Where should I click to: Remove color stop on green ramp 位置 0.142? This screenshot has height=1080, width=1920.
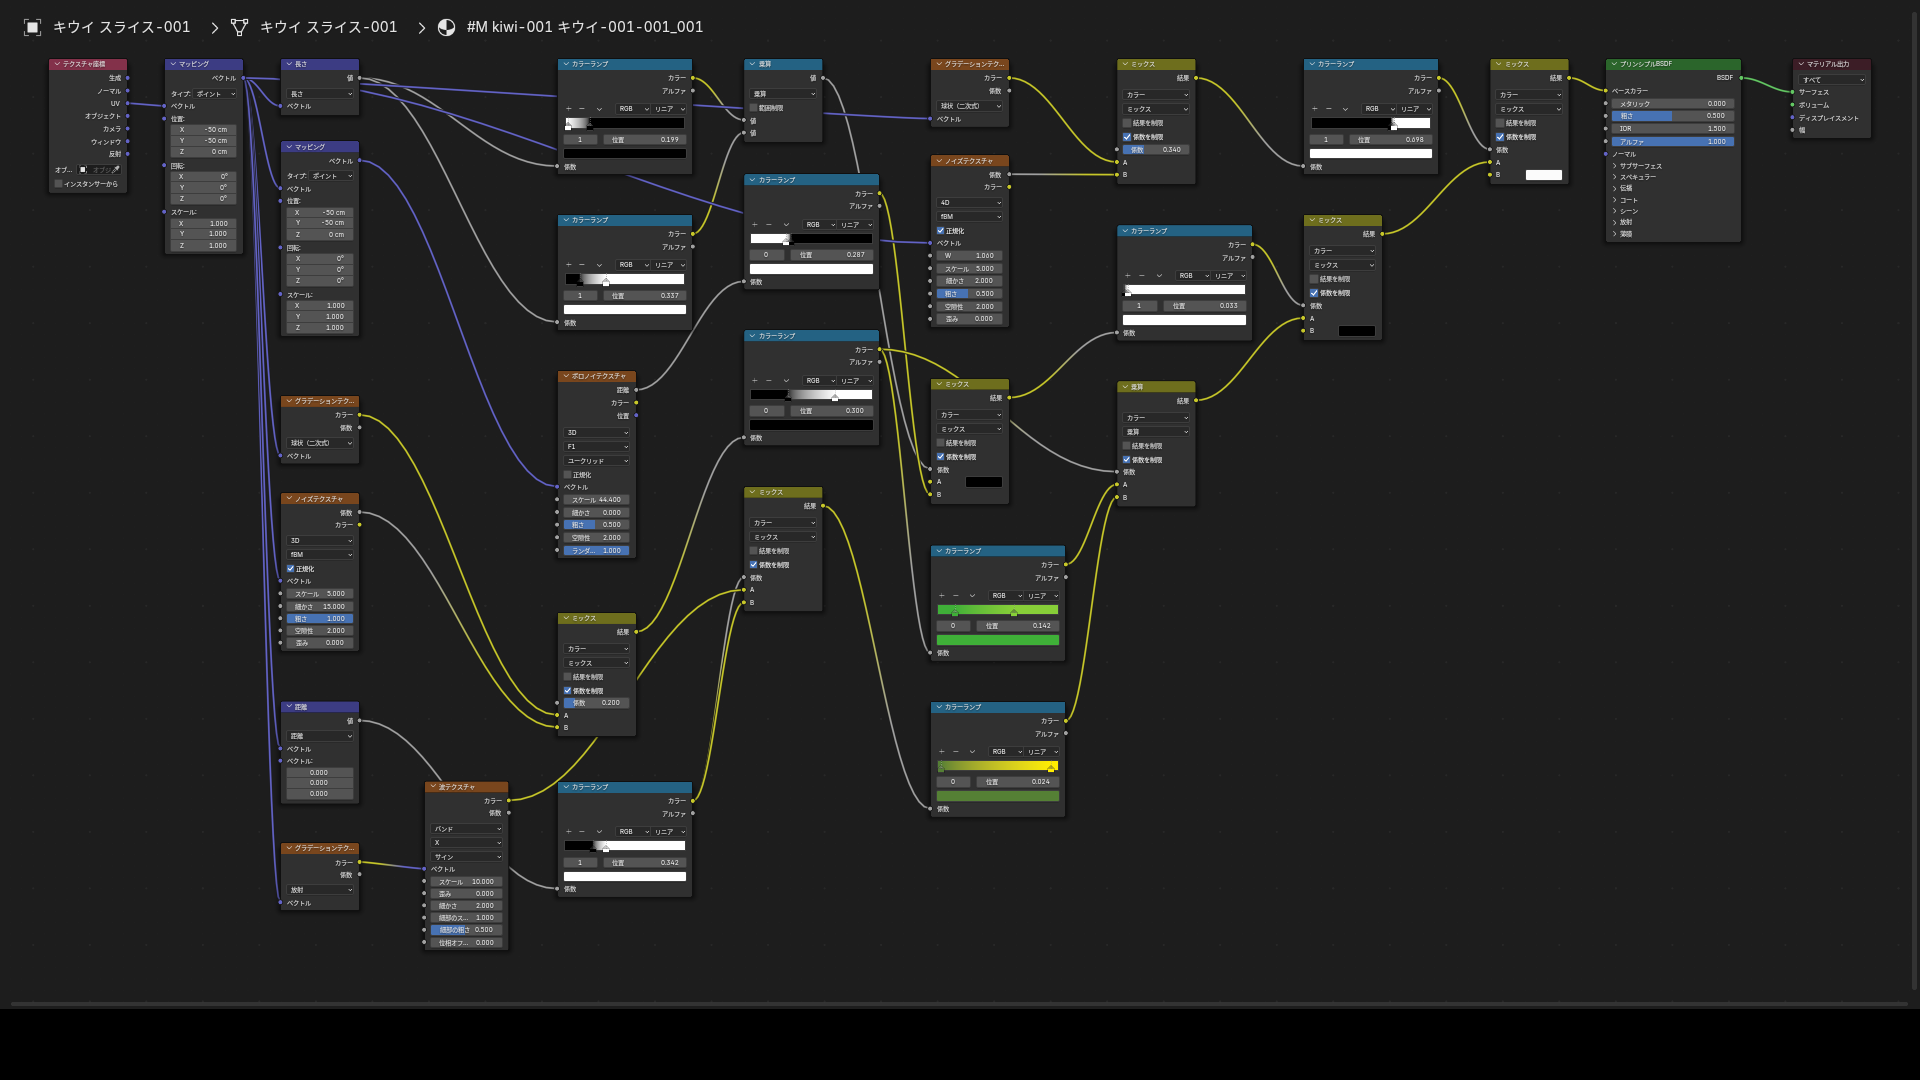coord(956,596)
